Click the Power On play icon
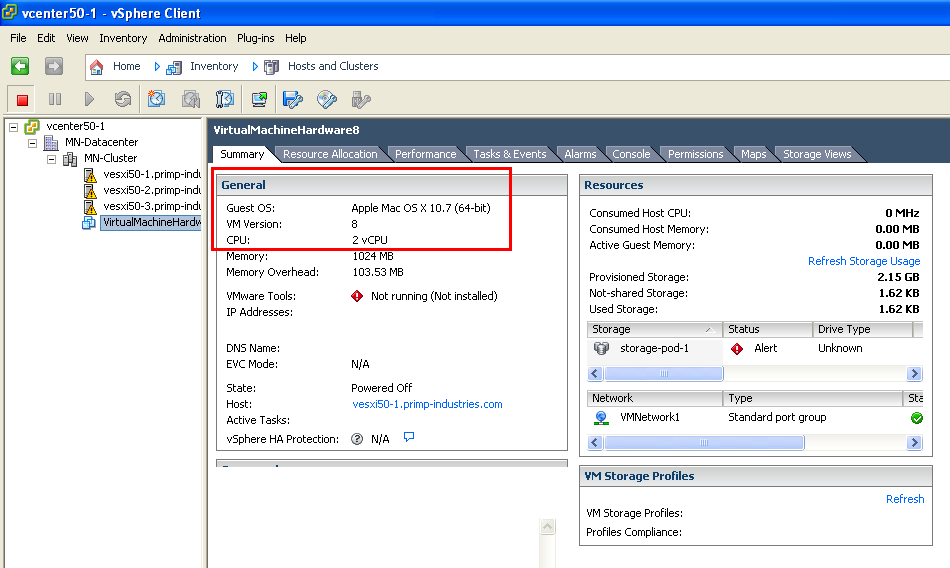Screen dimensions: 950x568 [89, 99]
